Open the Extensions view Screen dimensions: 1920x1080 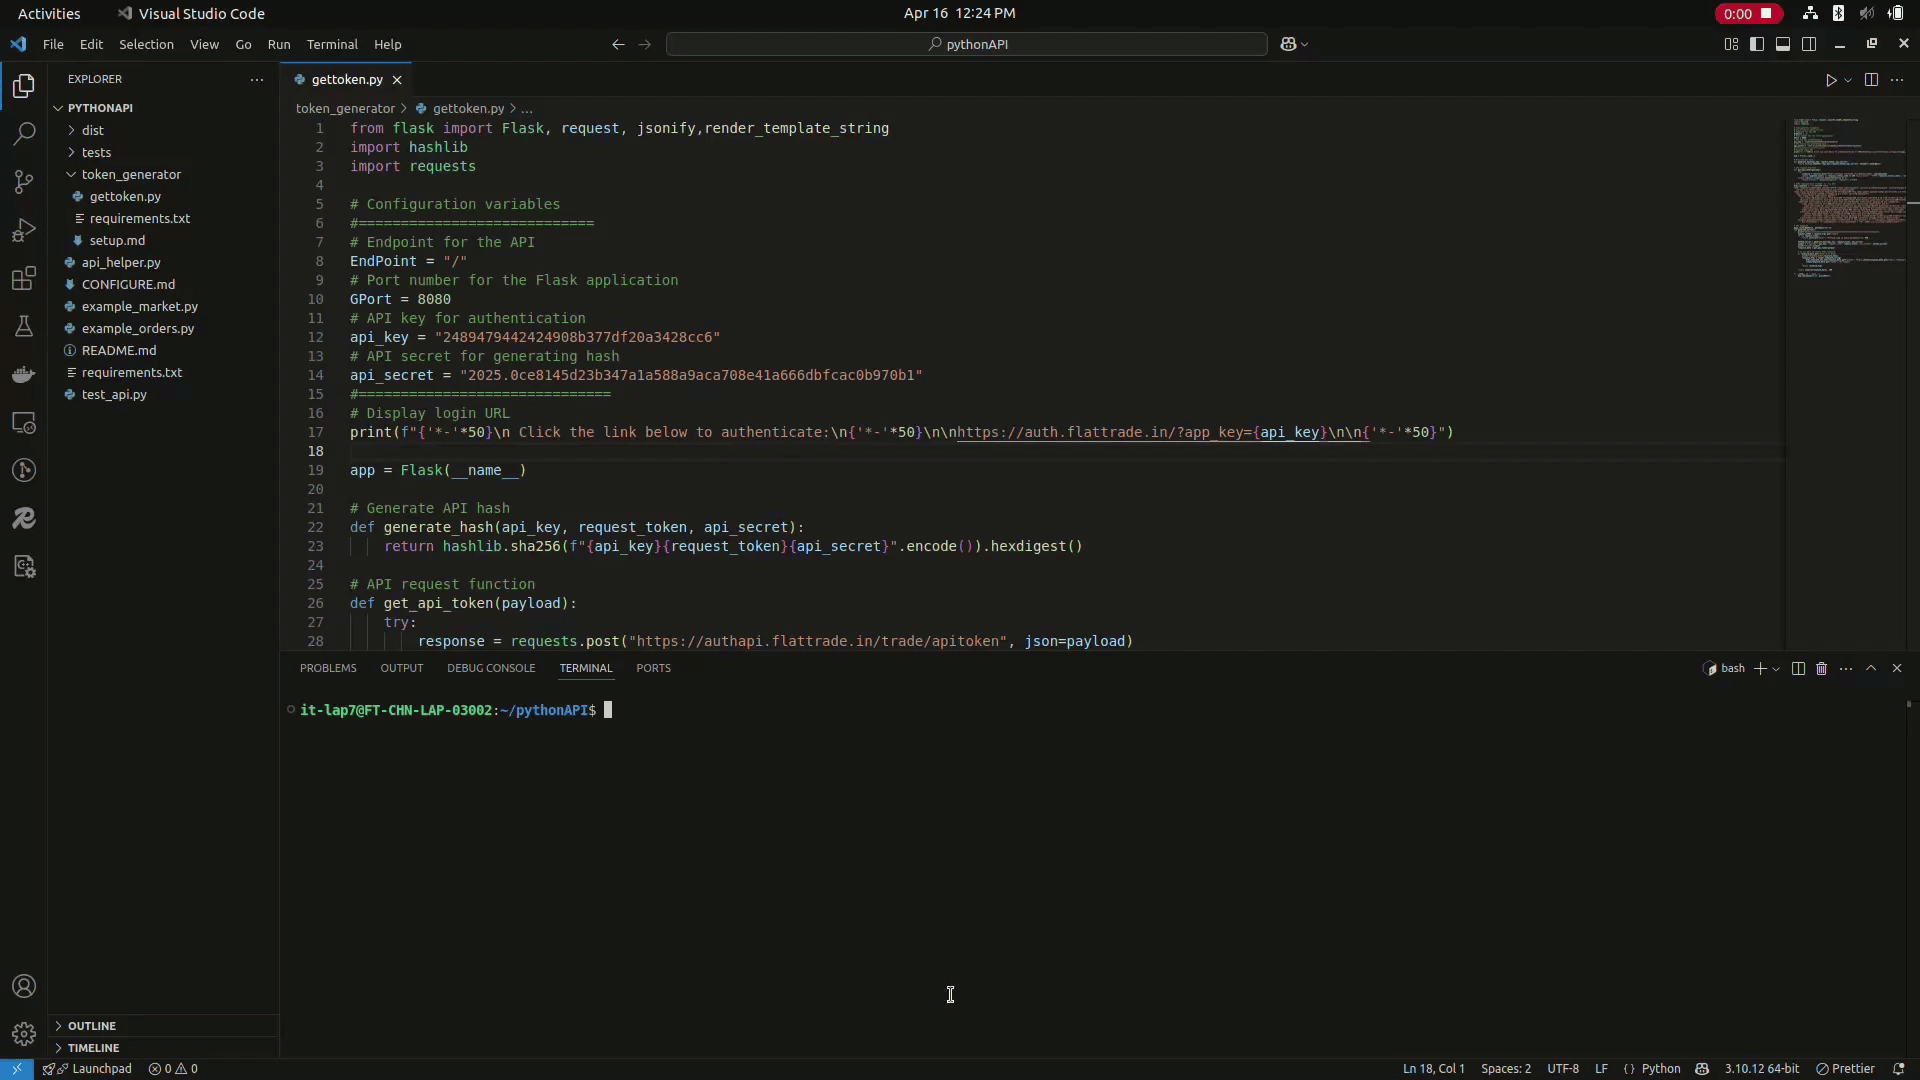coord(24,278)
